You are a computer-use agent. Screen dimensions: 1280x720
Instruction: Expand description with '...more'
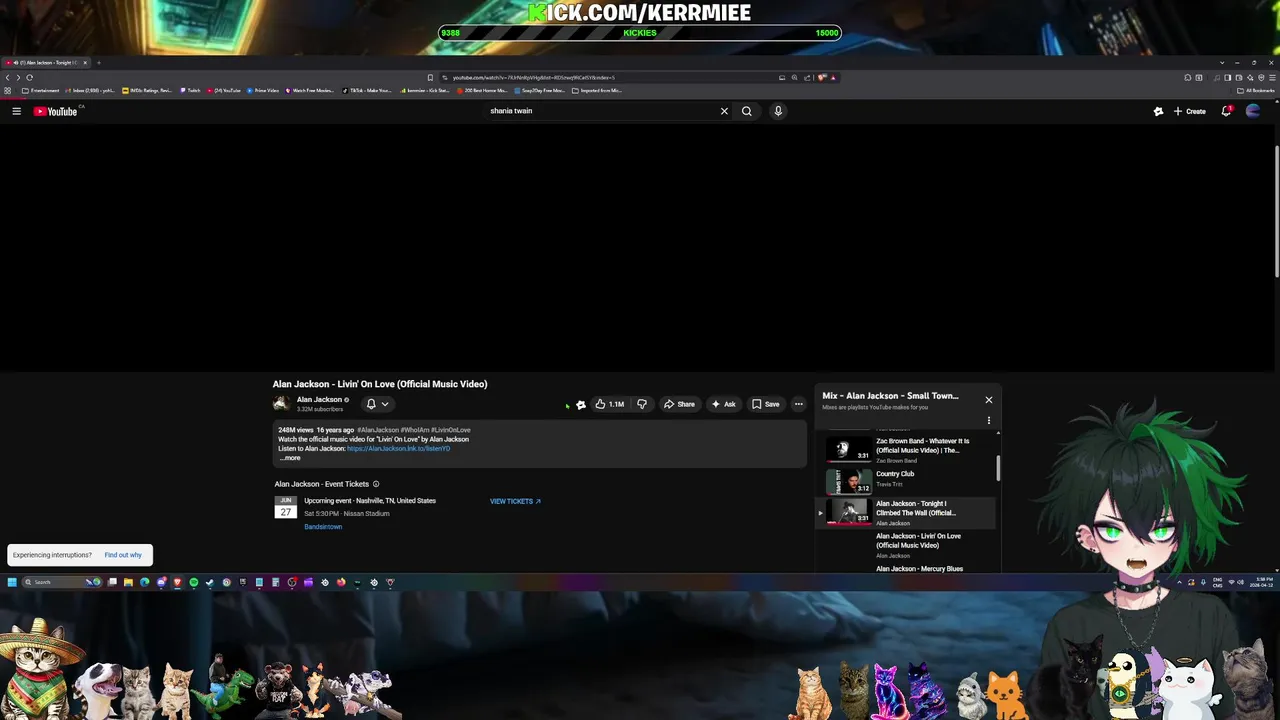(290, 458)
